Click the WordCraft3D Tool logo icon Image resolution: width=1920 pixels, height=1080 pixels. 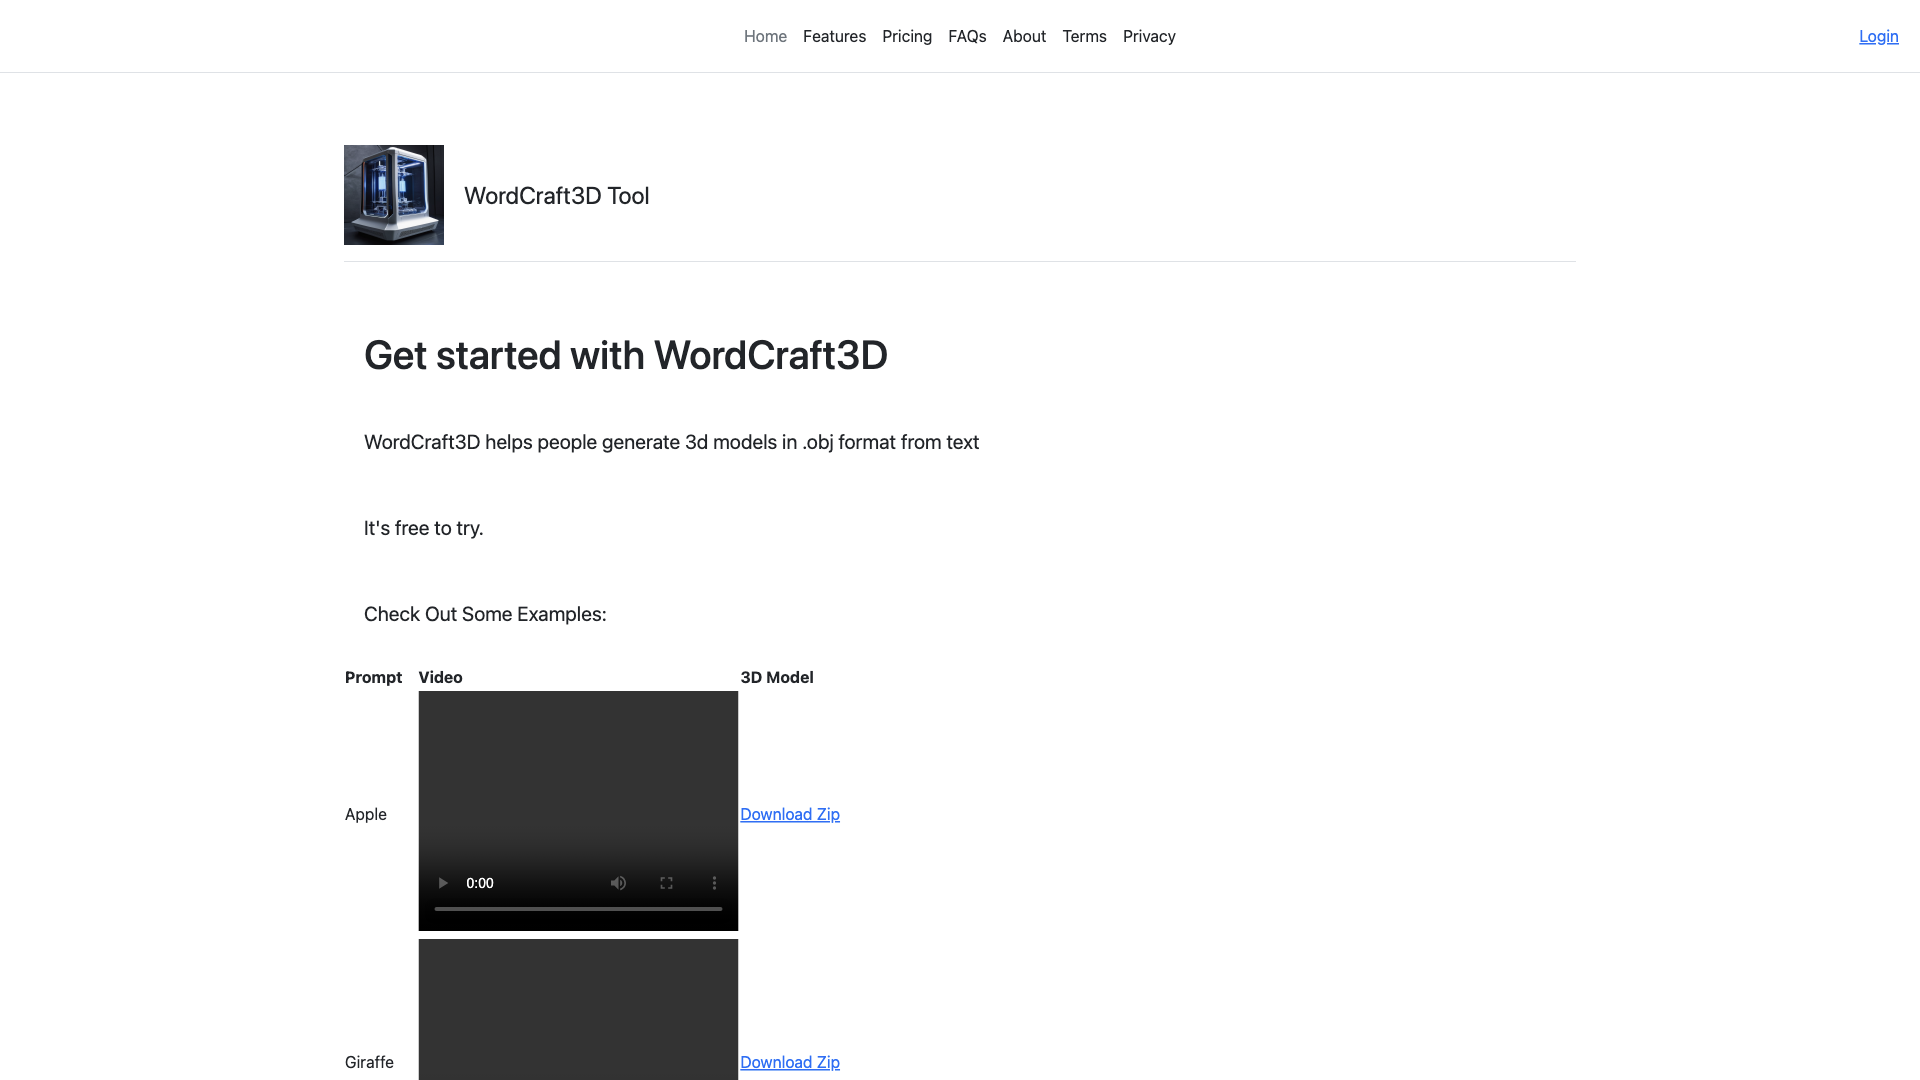pyautogui.click(x=393, y=194)
